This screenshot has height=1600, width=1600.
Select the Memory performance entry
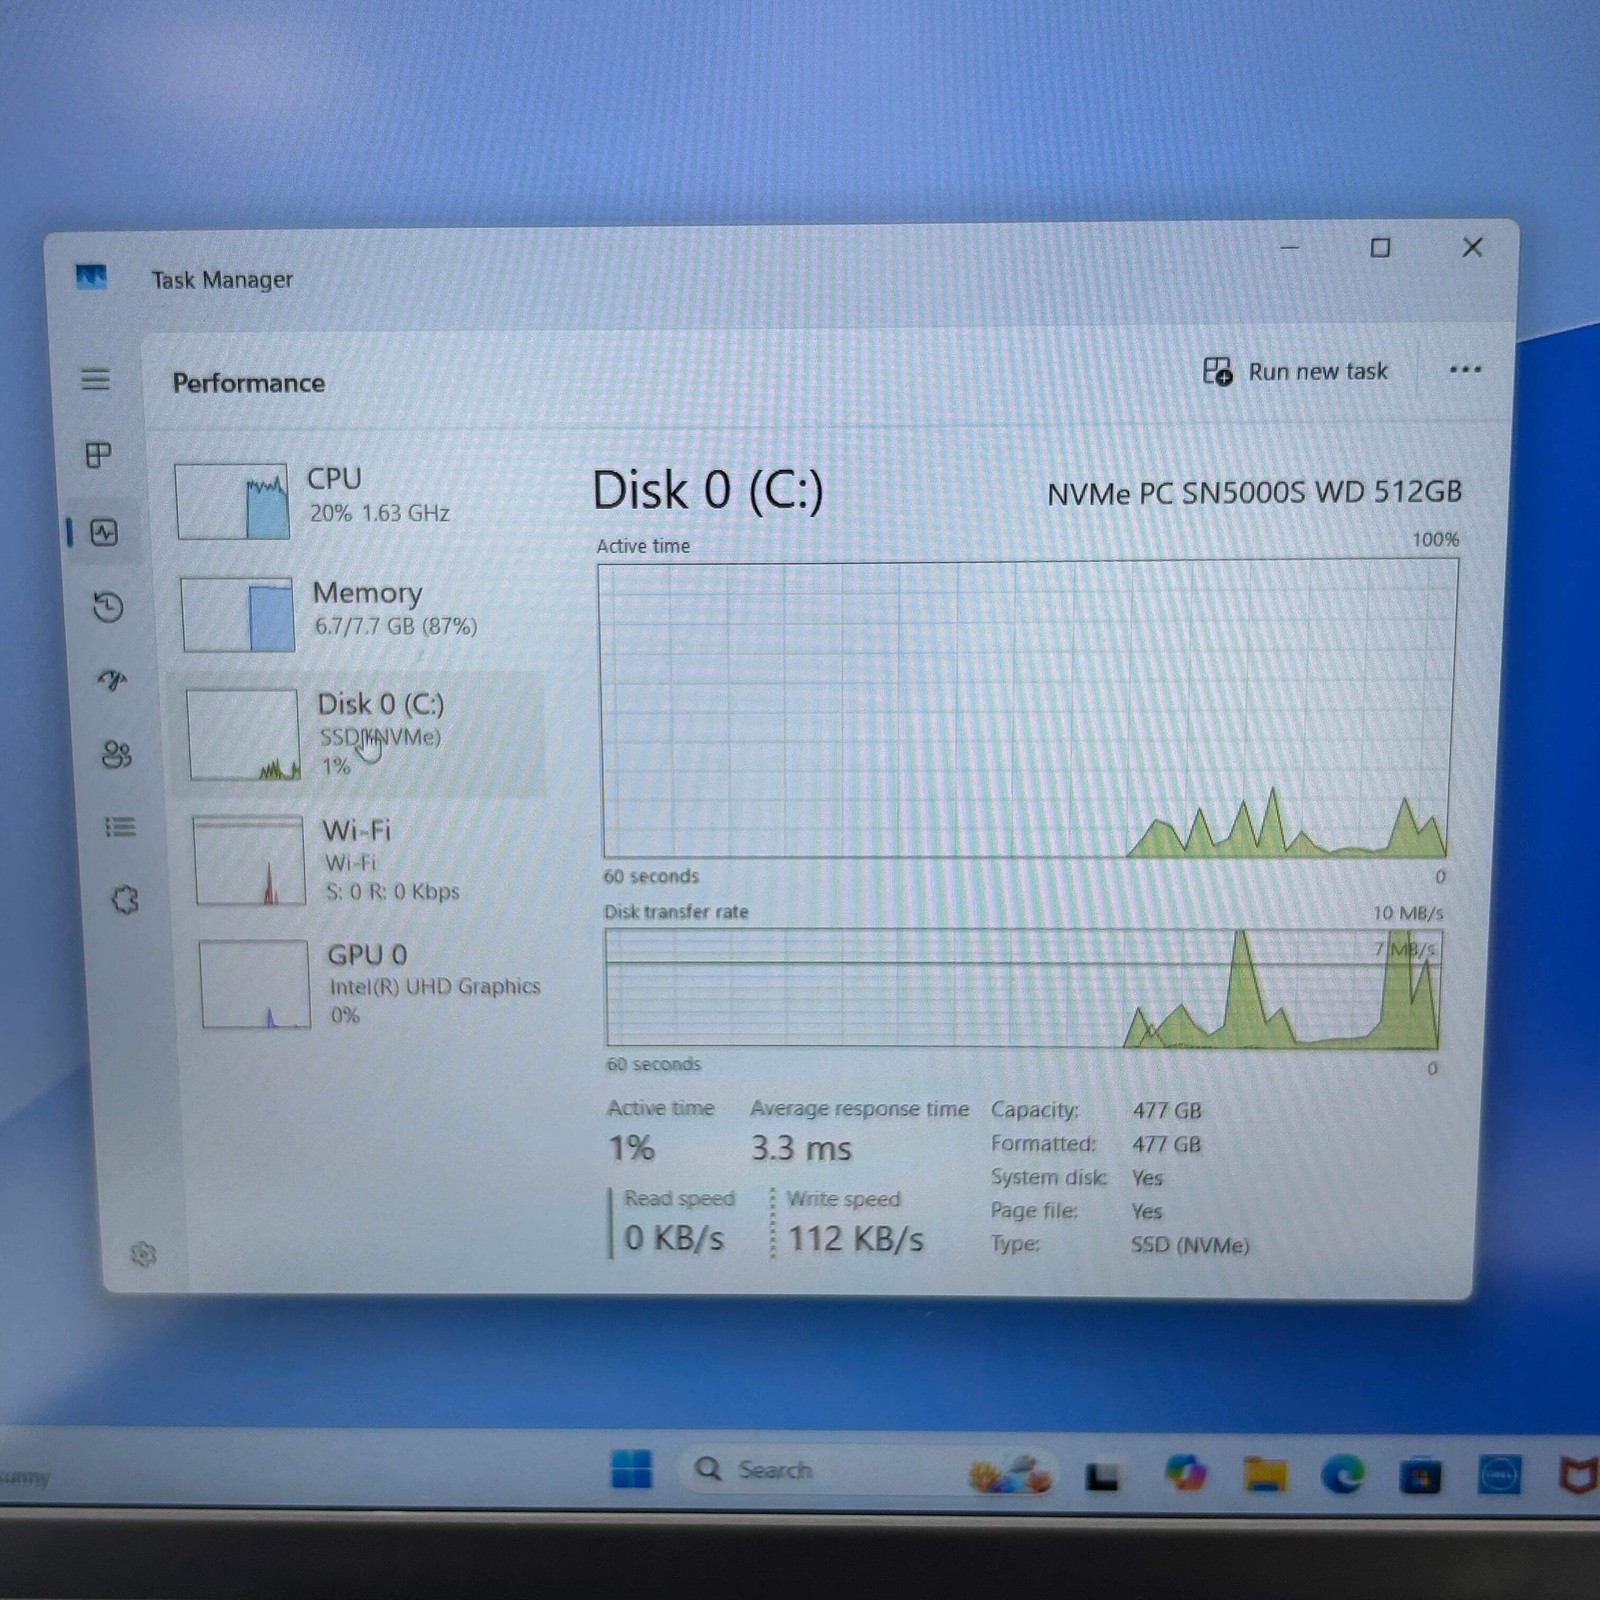click(x=358, y=612)
